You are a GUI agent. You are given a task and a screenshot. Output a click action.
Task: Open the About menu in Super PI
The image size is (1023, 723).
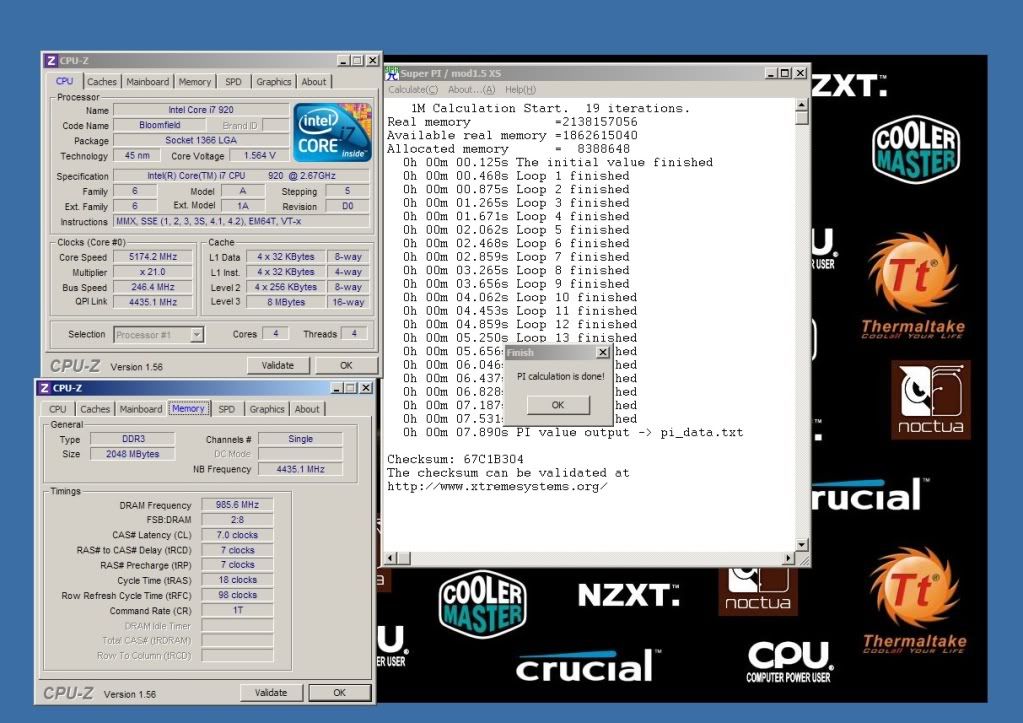pos(471,89)
